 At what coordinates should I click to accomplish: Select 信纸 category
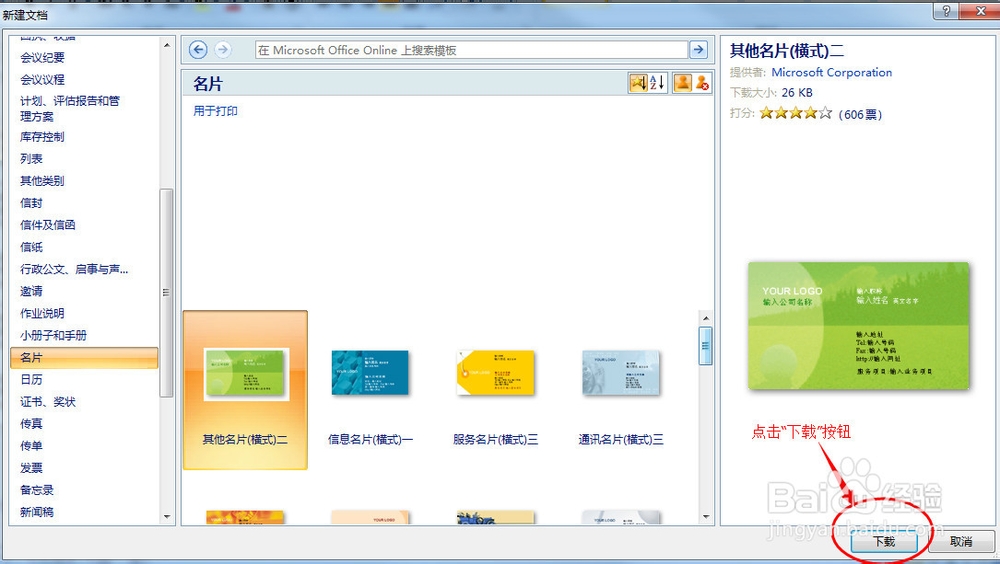(x=31, y=247)
